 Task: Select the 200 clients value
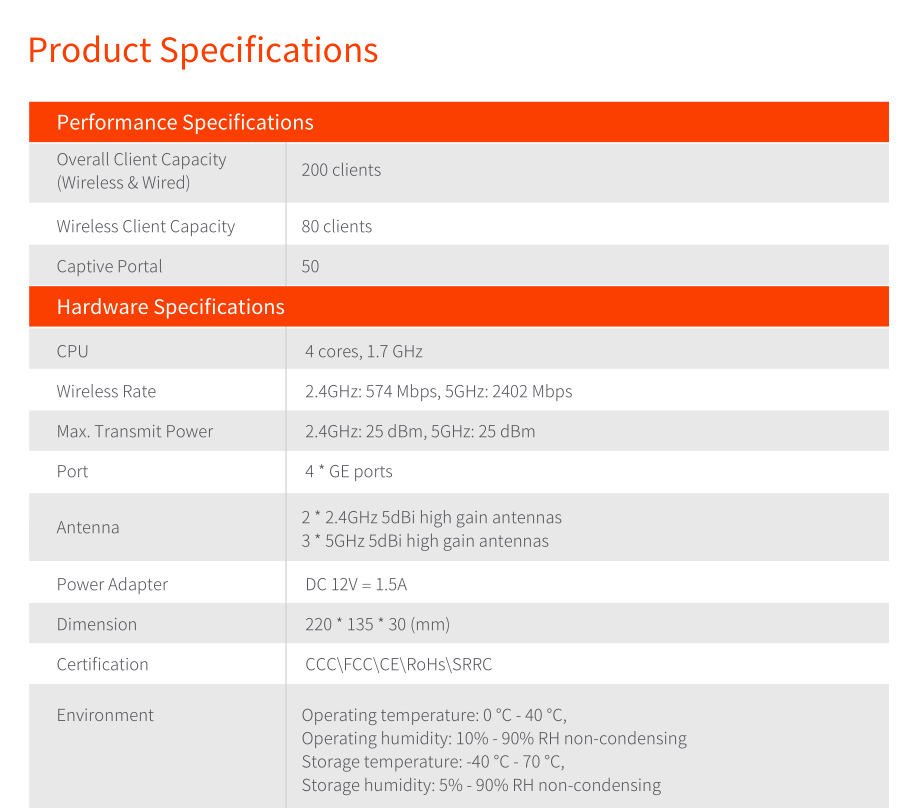[x=341, y=170]
